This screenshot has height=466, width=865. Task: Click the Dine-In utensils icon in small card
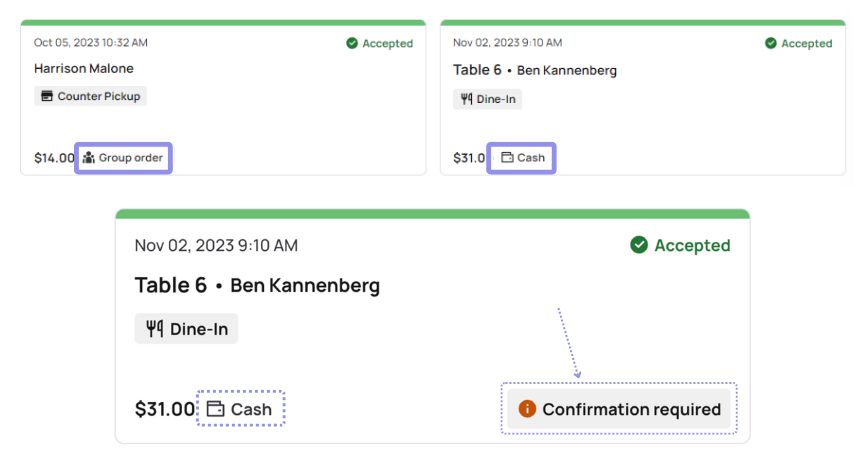466,99
